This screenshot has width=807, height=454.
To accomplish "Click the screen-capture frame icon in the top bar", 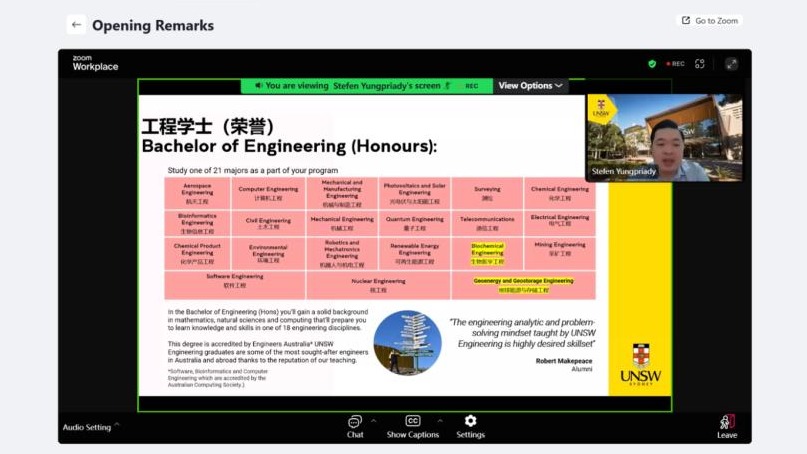I will 699,64.
